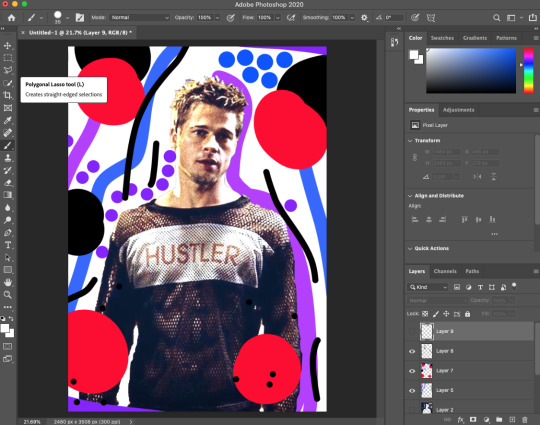Select the Rectangular Marquee tool
This screenshot has height=425, width=540.
[8, 58]
